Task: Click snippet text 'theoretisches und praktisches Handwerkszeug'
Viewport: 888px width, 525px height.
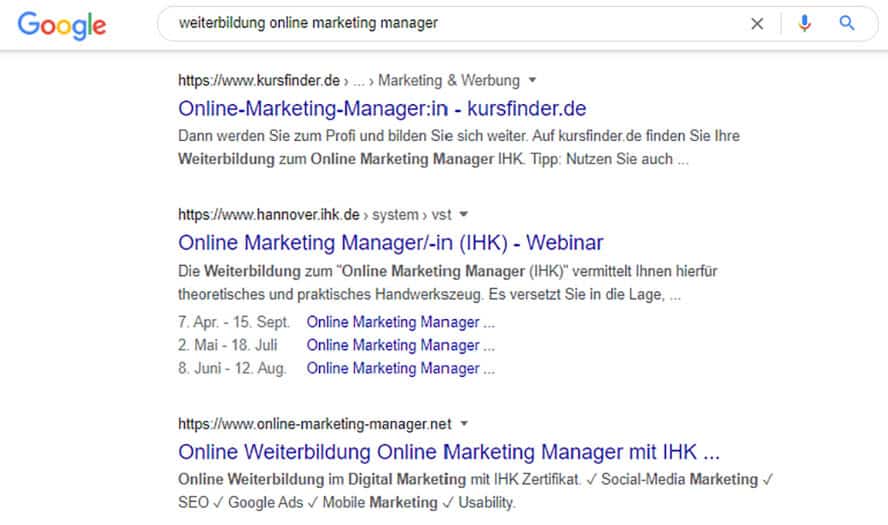Action: 330,294
